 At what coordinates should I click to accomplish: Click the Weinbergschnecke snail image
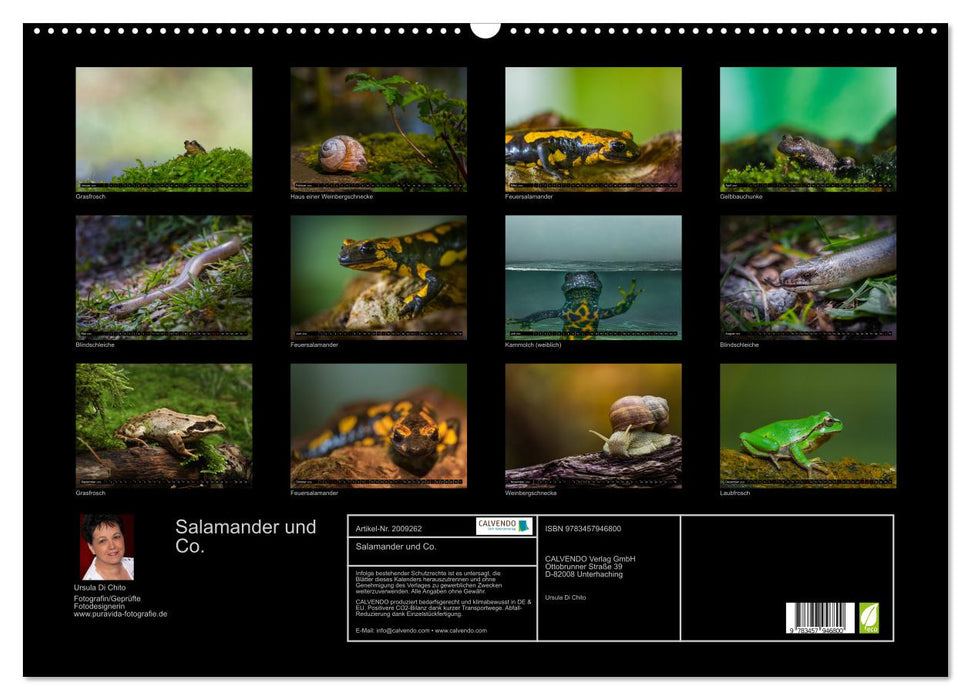coord(593,427)
